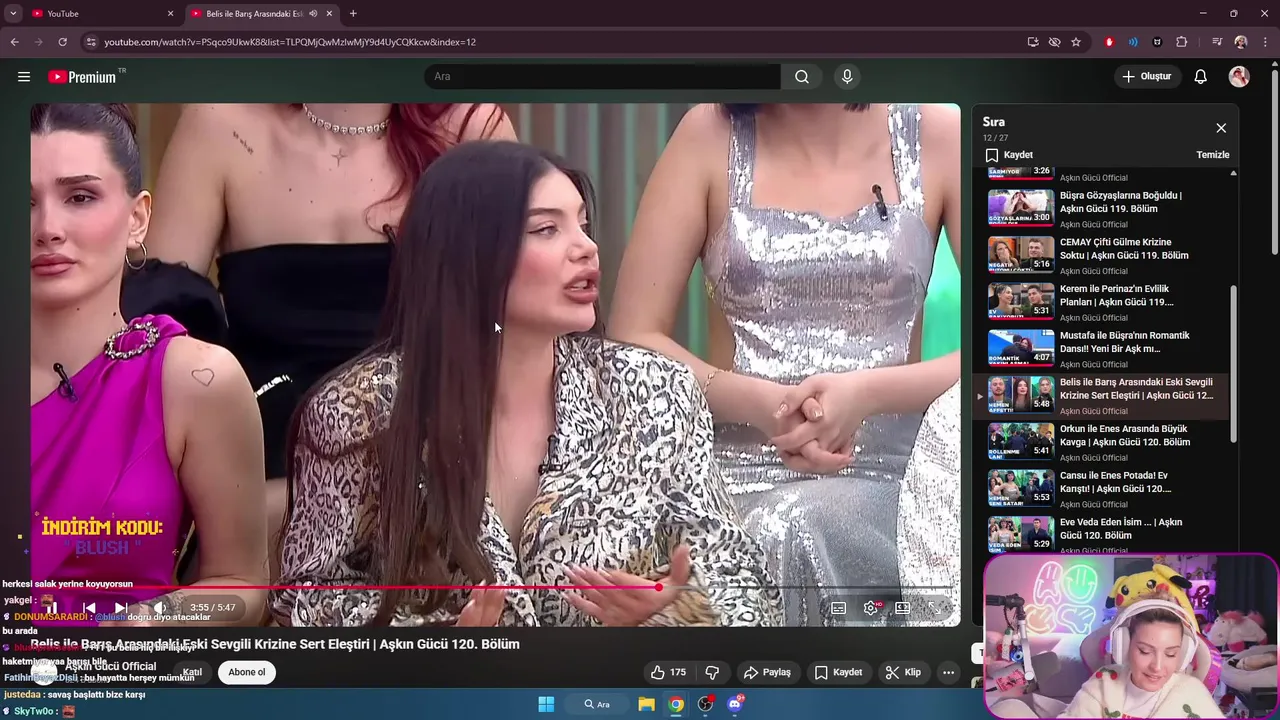1280x720 pixels.
Task: Open the red hand ad blocker extension
Action: coord(1109,42)
